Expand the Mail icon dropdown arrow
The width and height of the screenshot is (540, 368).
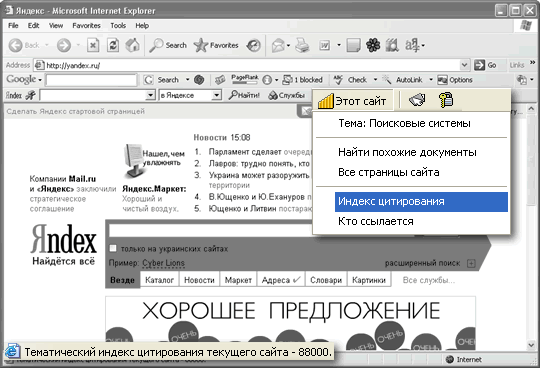288,45
